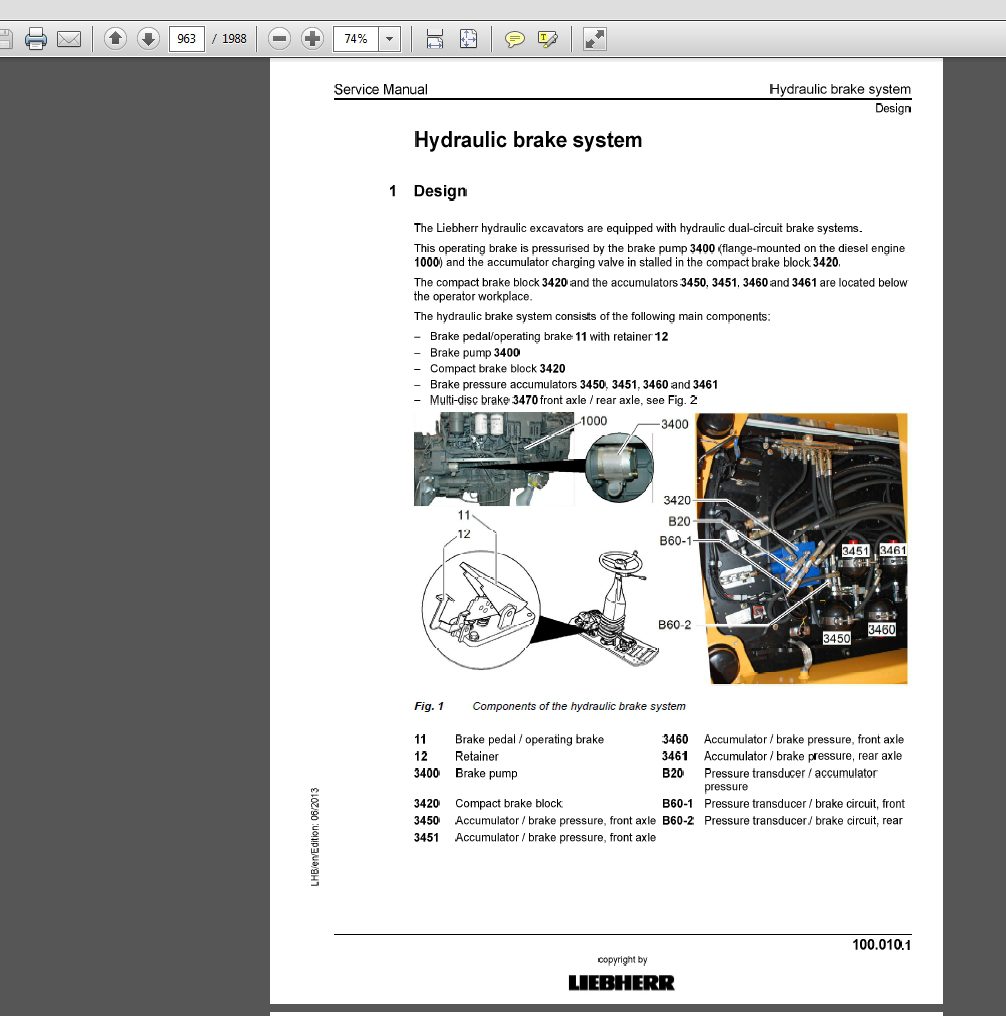This screenshot has width=1006, height=1016.
Task: Zoom out with the minus button
Action: 279,39
